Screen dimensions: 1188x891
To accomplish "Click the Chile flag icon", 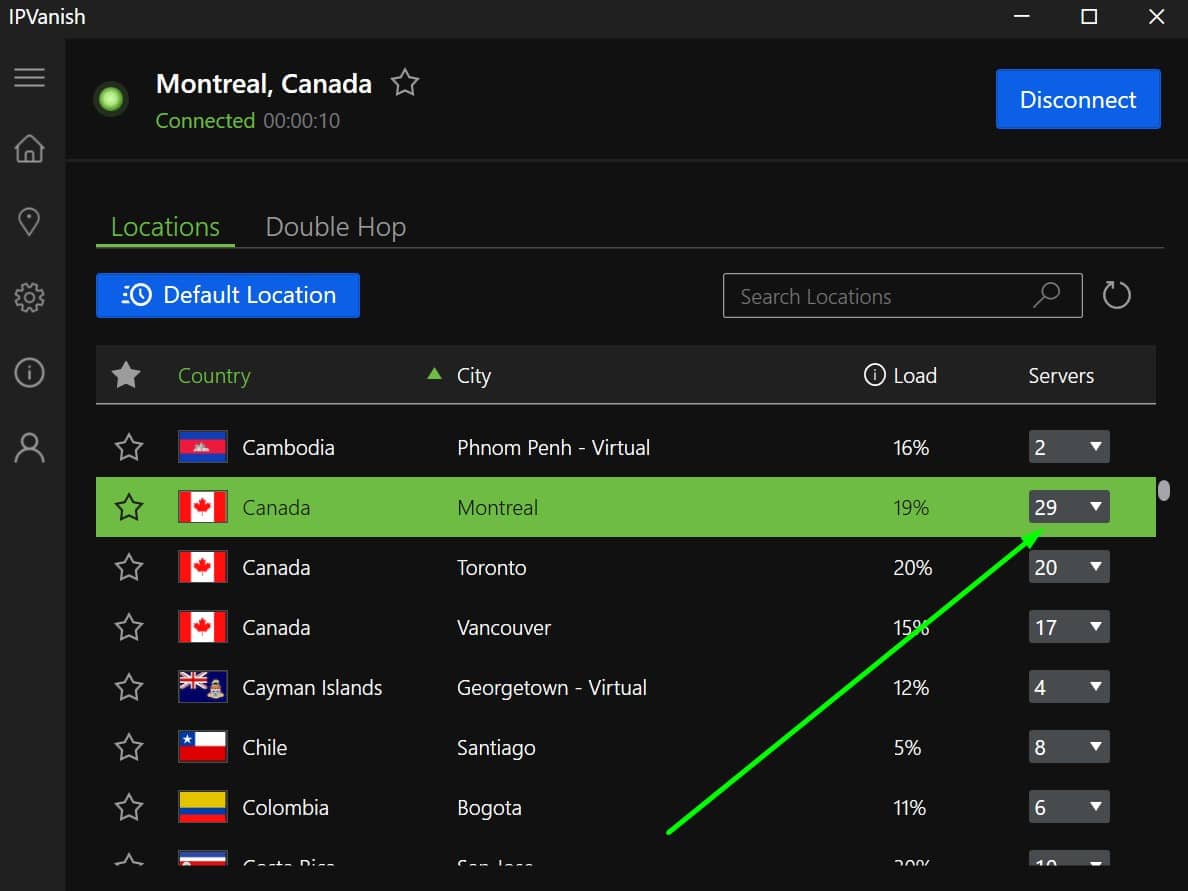I will tap(202, 746).
